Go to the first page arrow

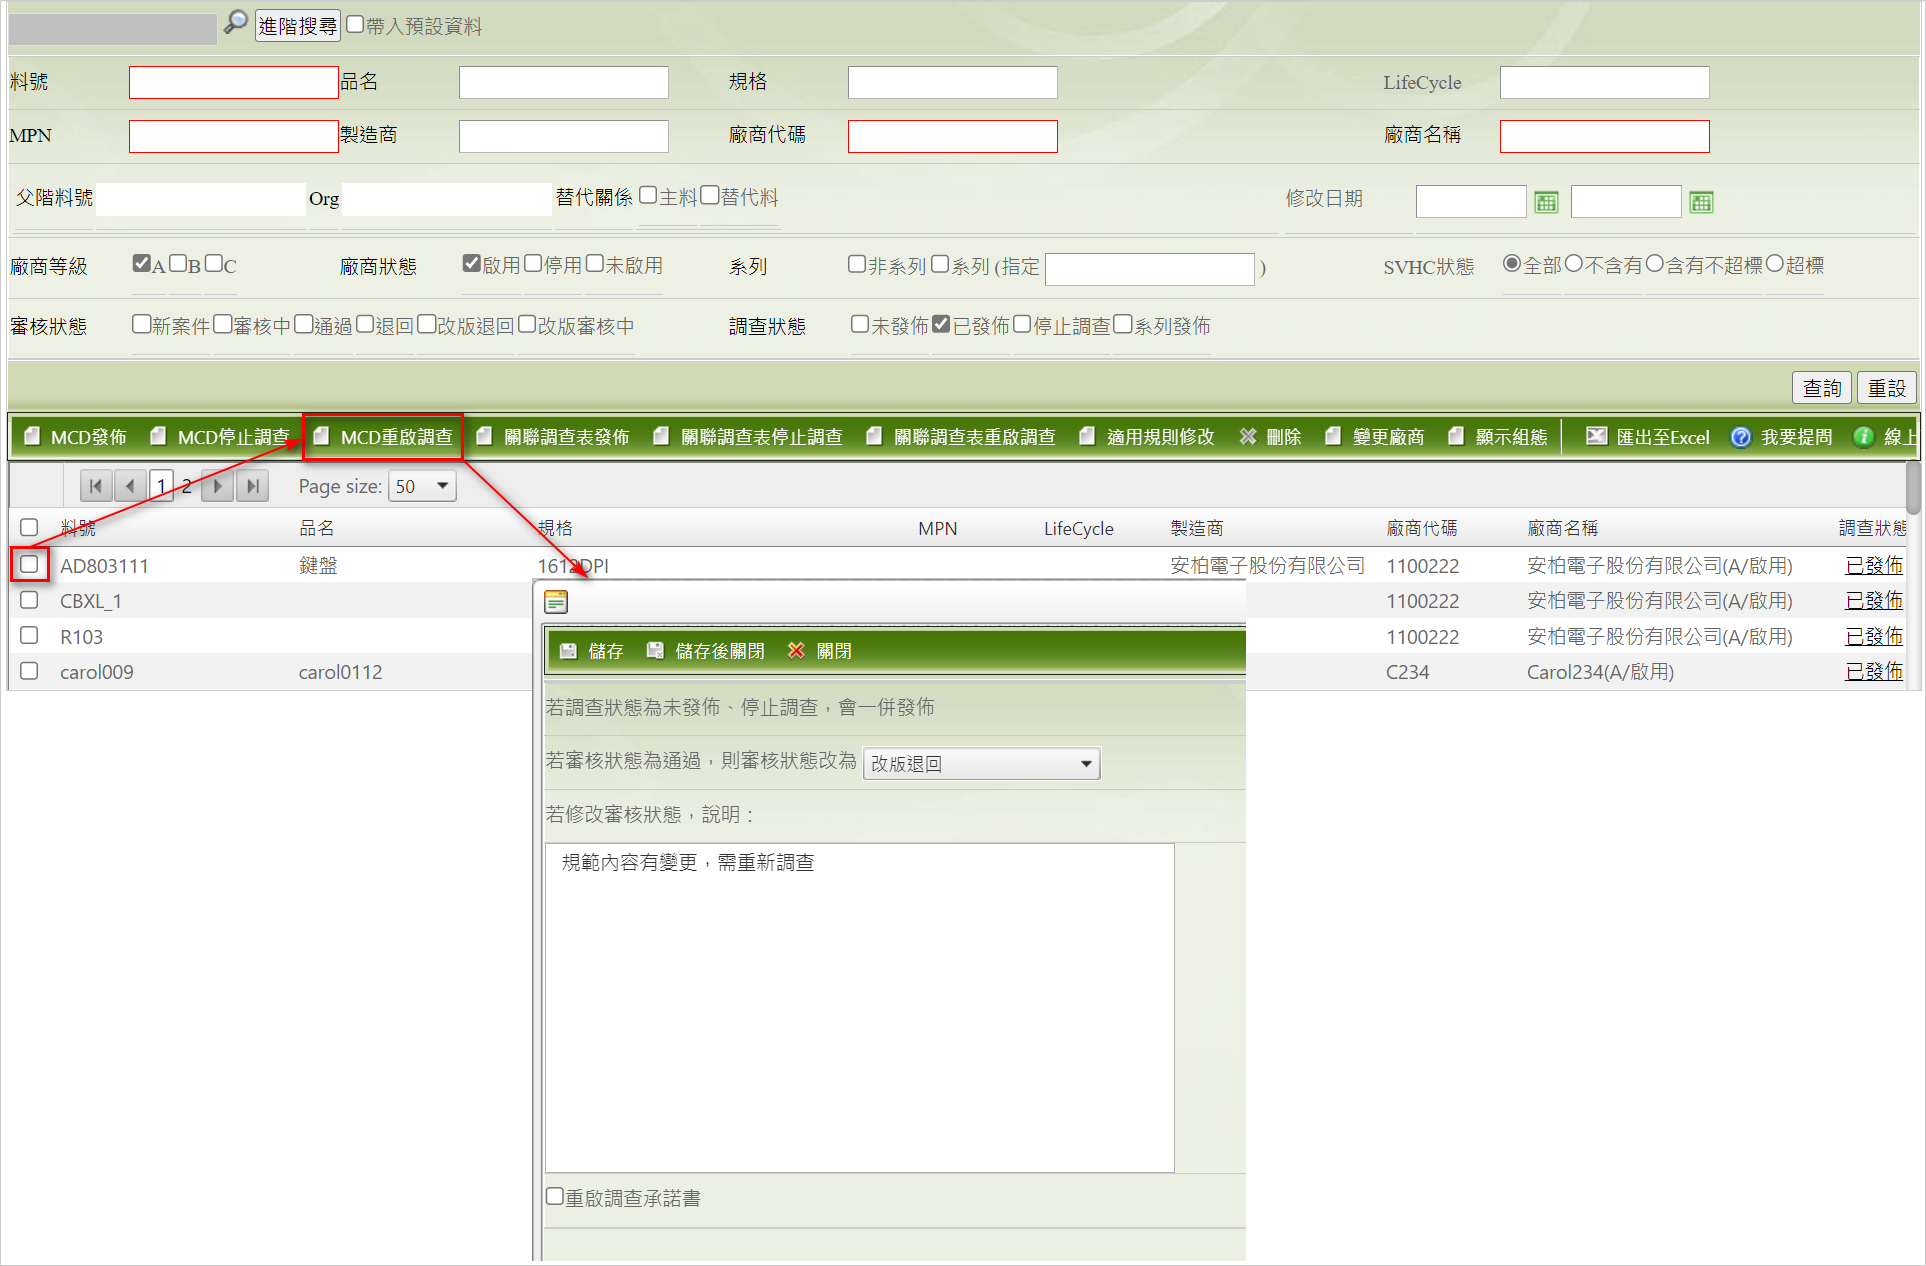click(95, 486)
